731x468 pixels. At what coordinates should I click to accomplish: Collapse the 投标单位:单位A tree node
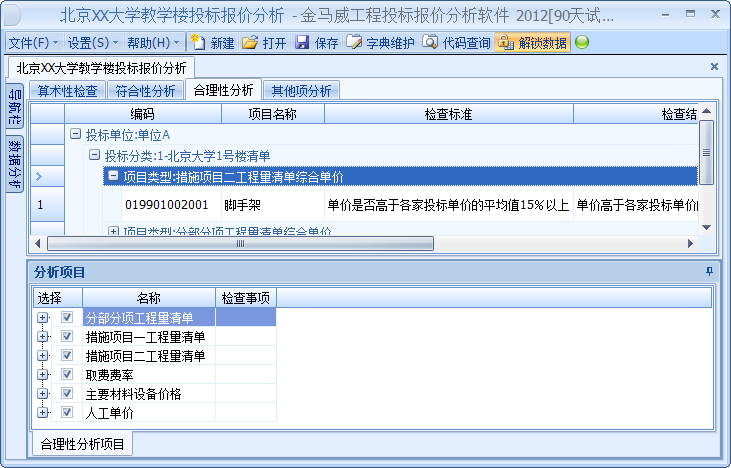tap(75, 134)
